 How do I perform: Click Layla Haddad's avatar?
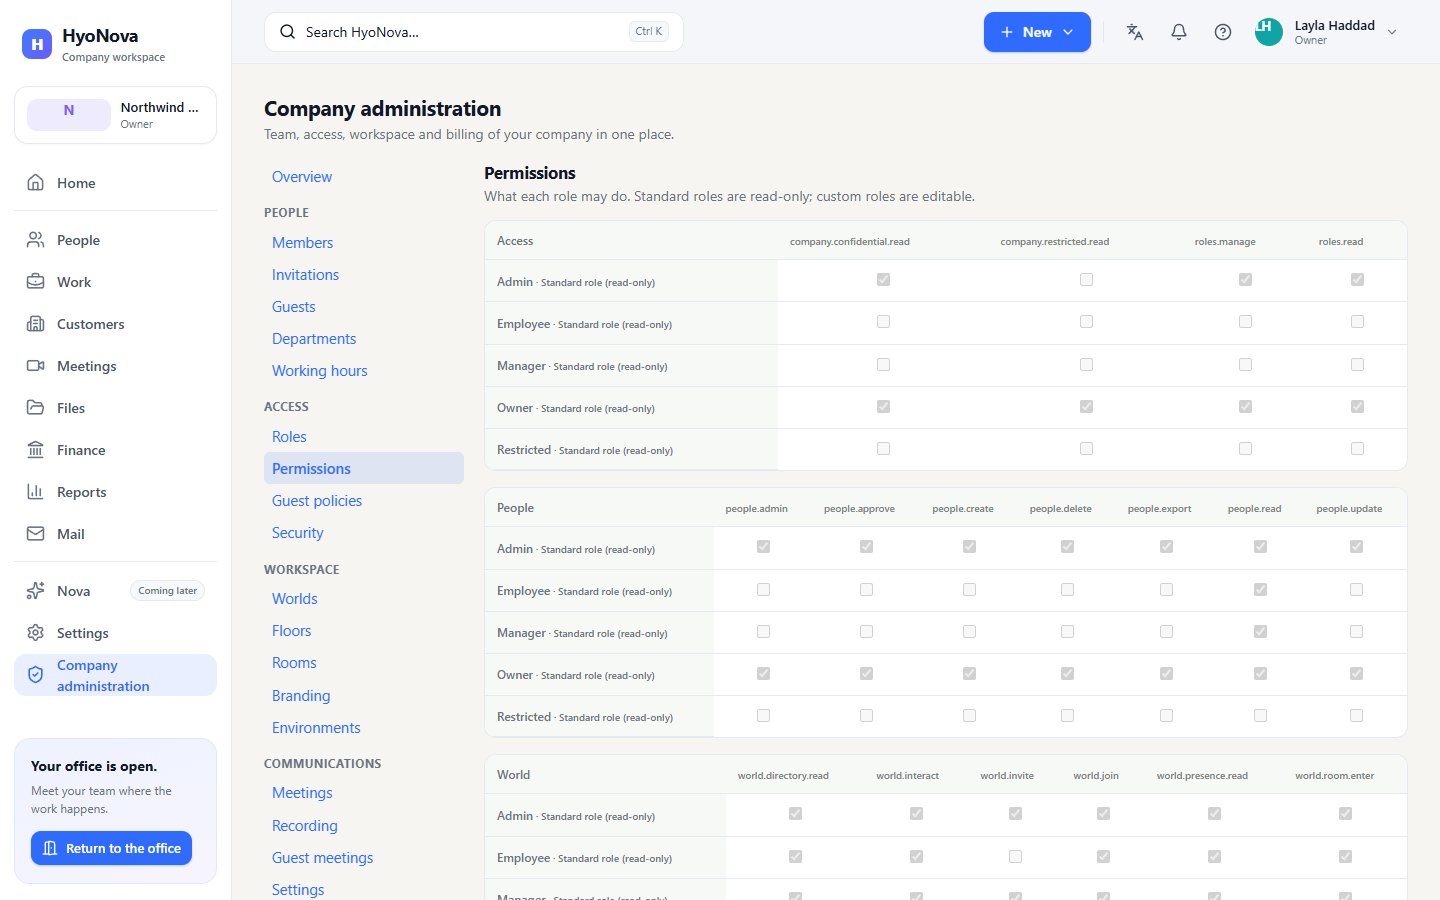click(x=1269, y=32)
